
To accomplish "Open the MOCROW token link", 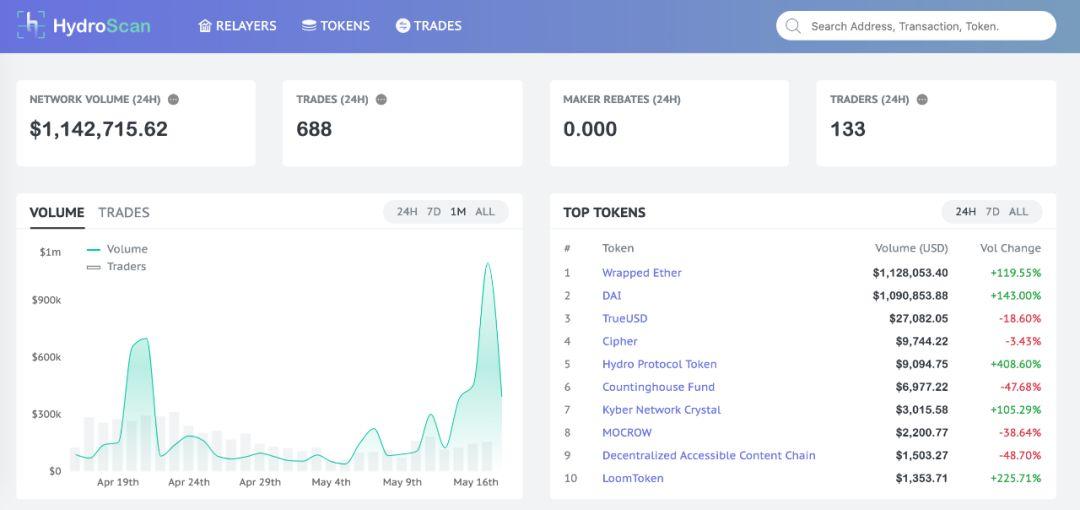I will (627, 433).
